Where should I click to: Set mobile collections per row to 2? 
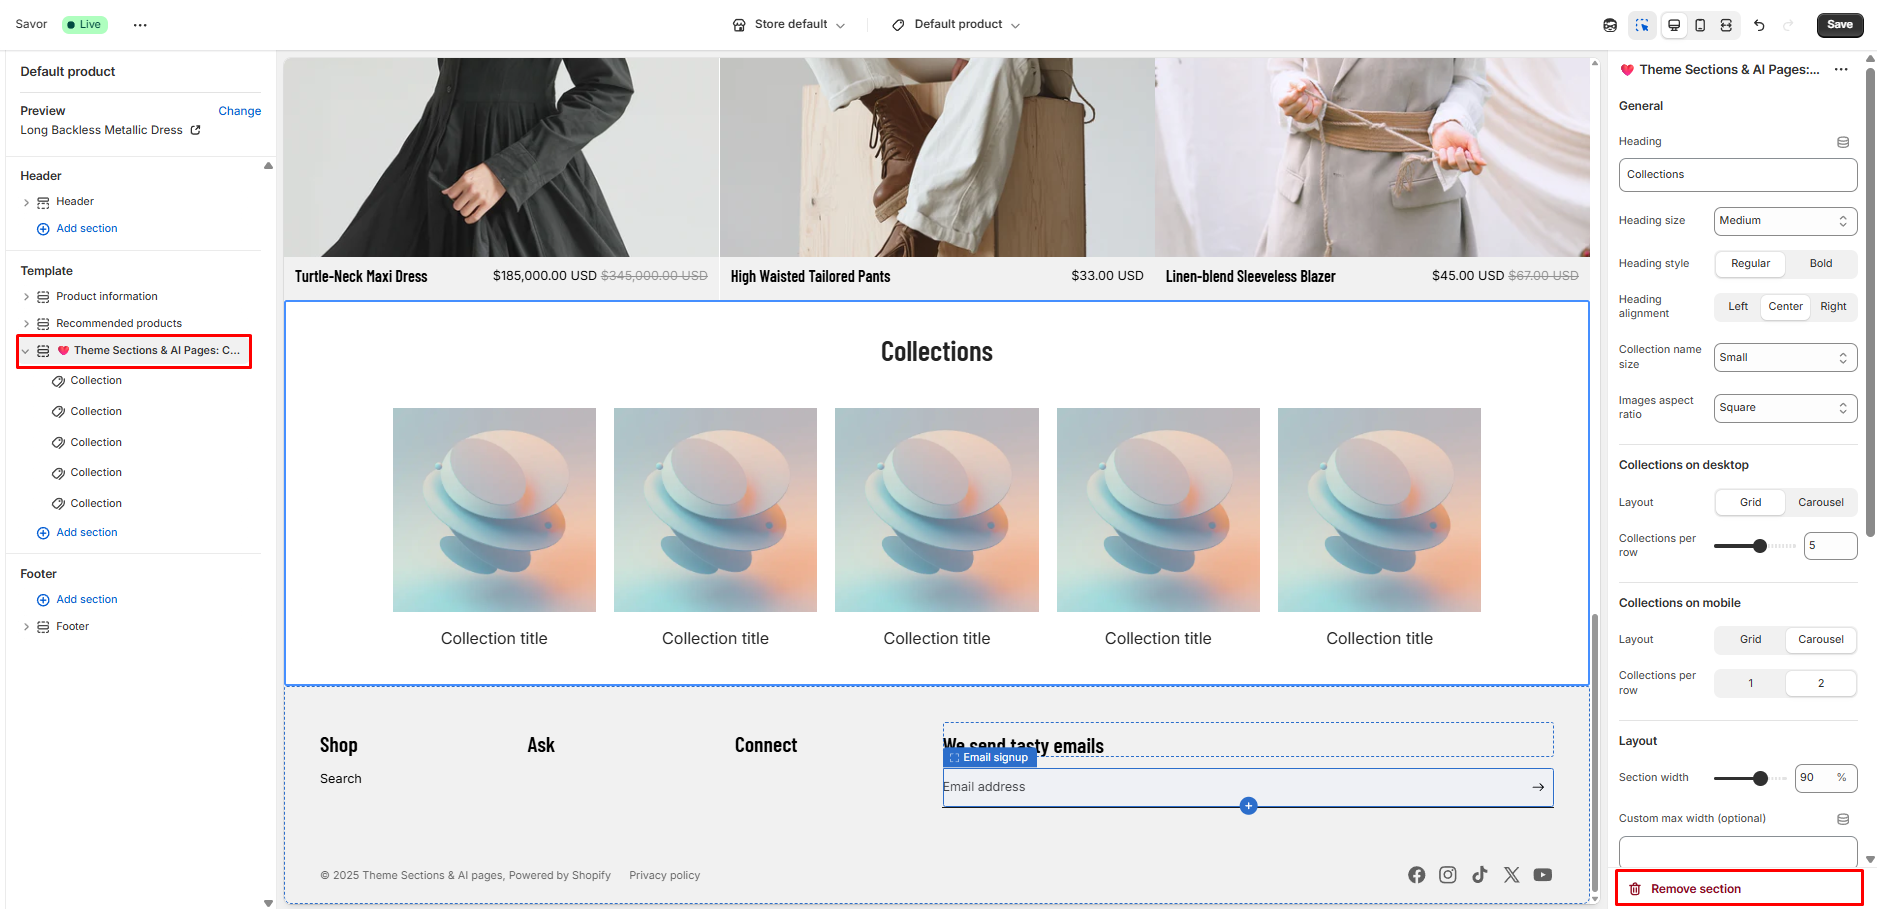(x=1821, y=684)
